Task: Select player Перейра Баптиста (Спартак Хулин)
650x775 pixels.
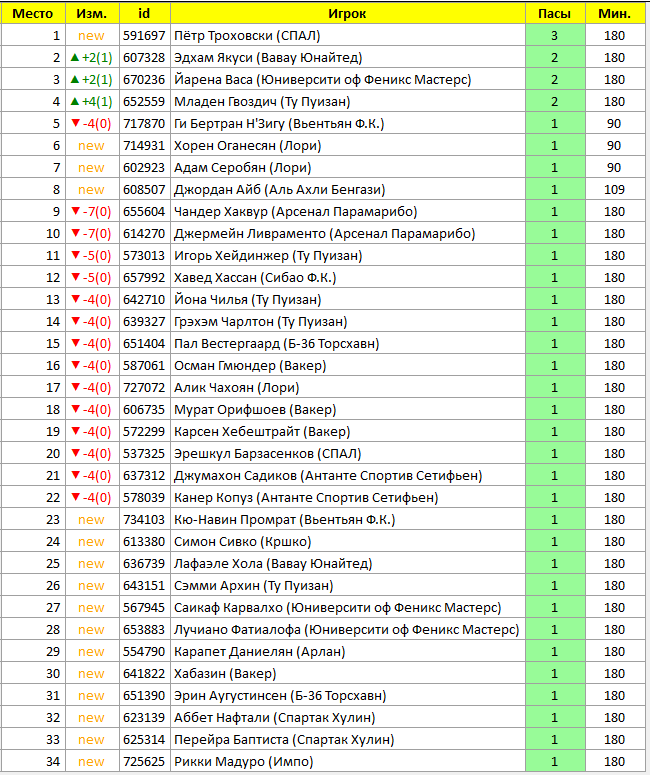Action: coord(284,739)
